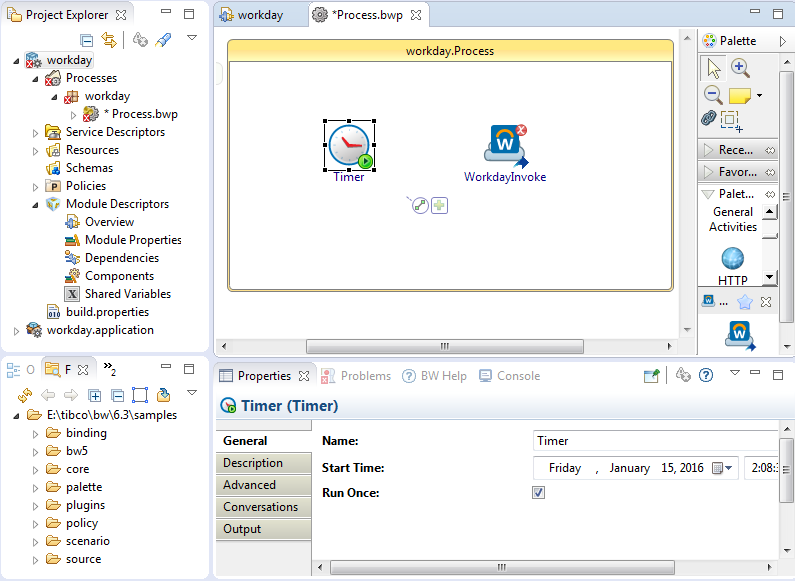Screen dimensions: 797x582
Task: Click the Workday activity at the palette bottom
Action: tap(740, 335)
